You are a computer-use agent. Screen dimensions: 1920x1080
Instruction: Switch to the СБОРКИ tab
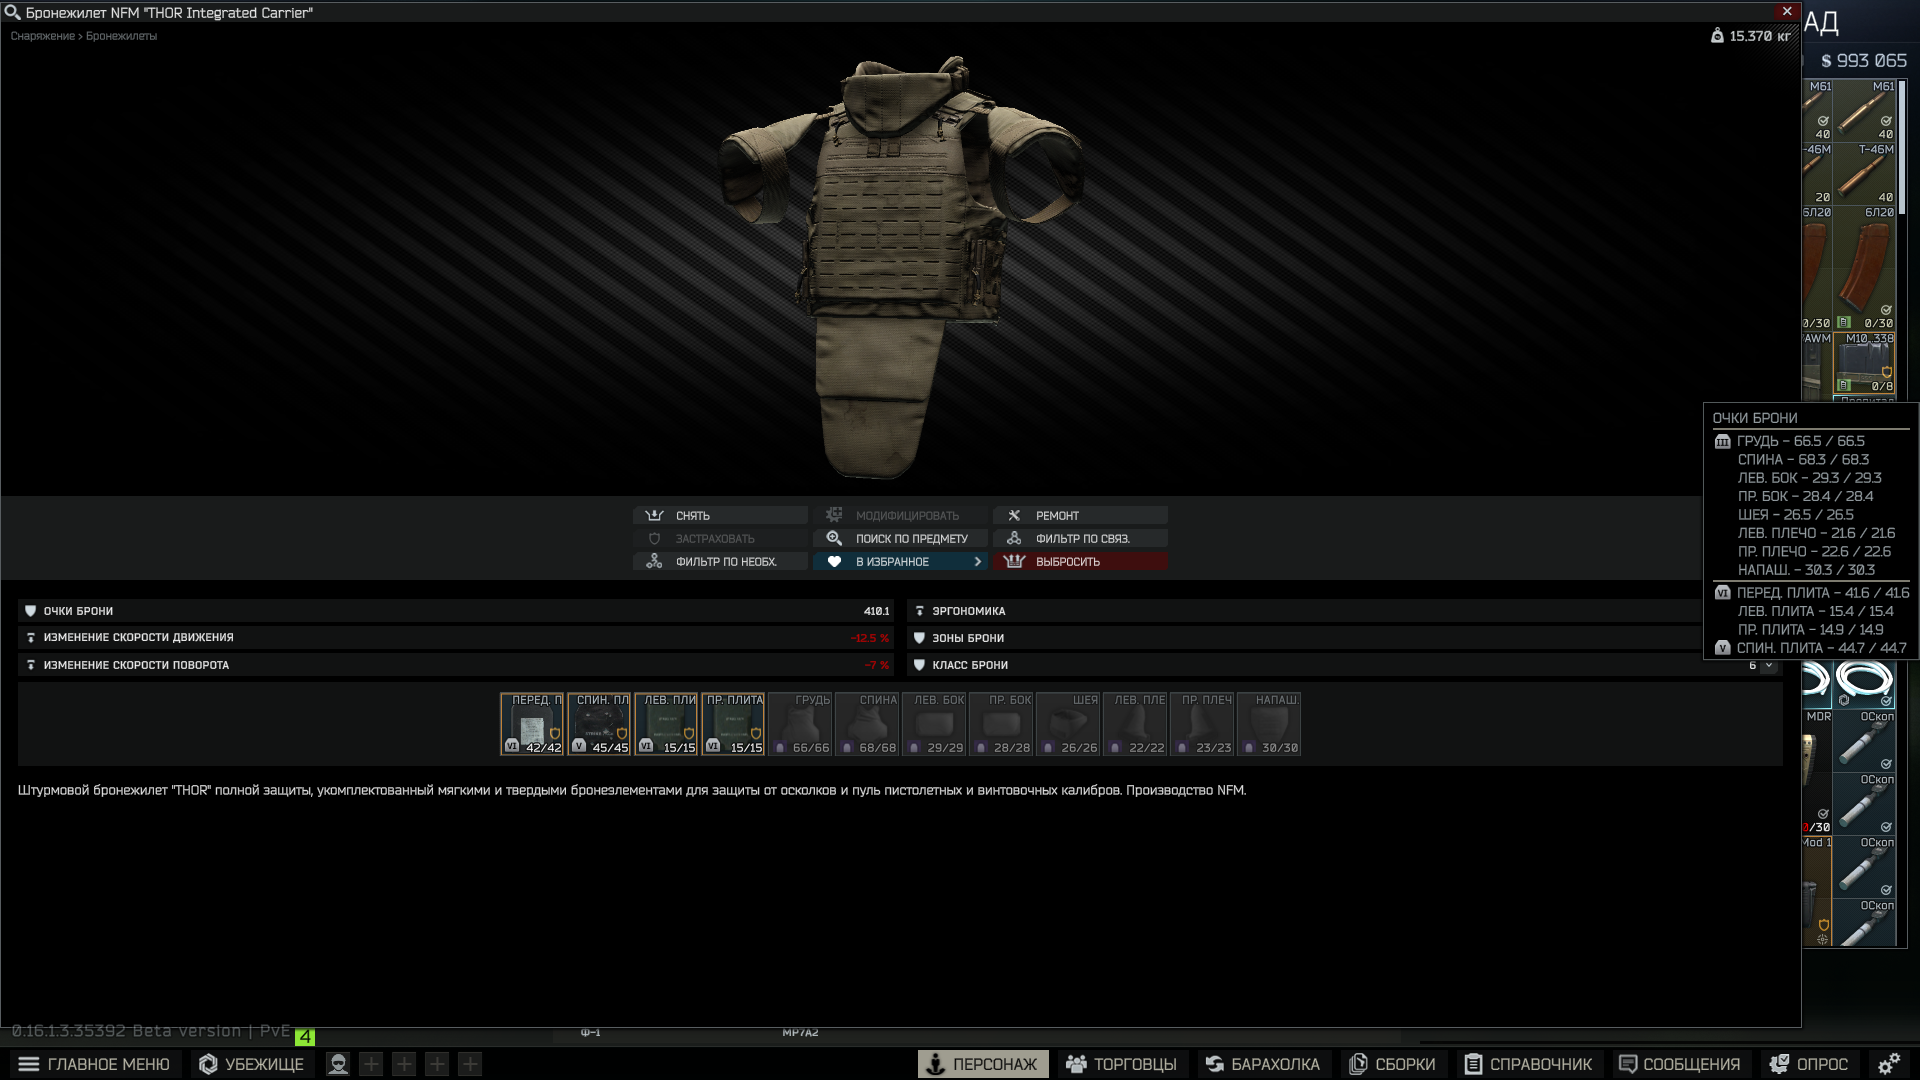click(1392, 1064)
